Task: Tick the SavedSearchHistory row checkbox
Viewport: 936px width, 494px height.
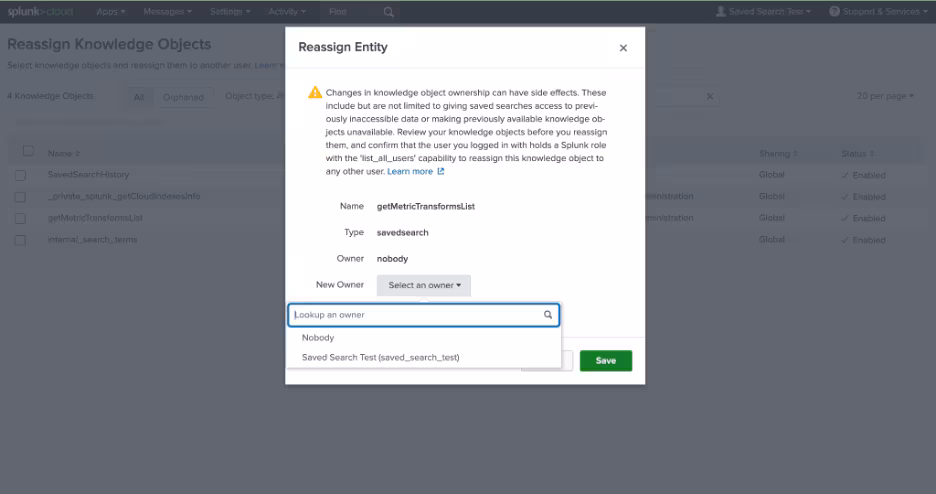Action: 20,175
